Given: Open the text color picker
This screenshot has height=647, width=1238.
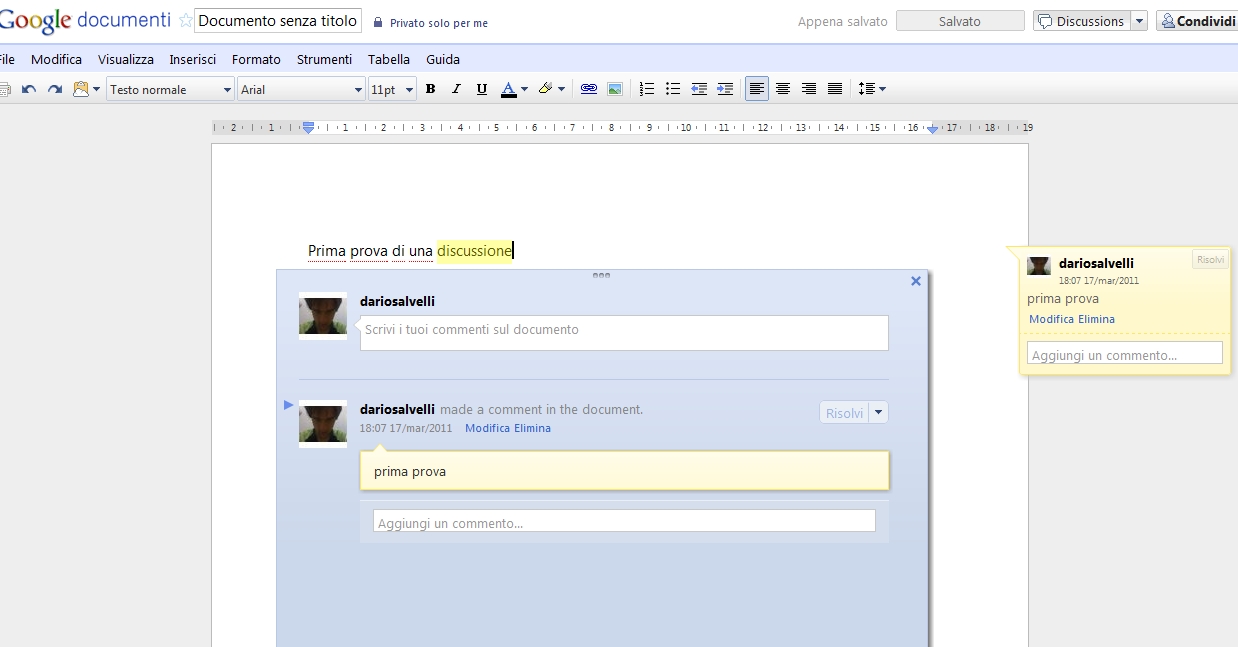Looking at the screenshot, I should click(x=514, y=89).
